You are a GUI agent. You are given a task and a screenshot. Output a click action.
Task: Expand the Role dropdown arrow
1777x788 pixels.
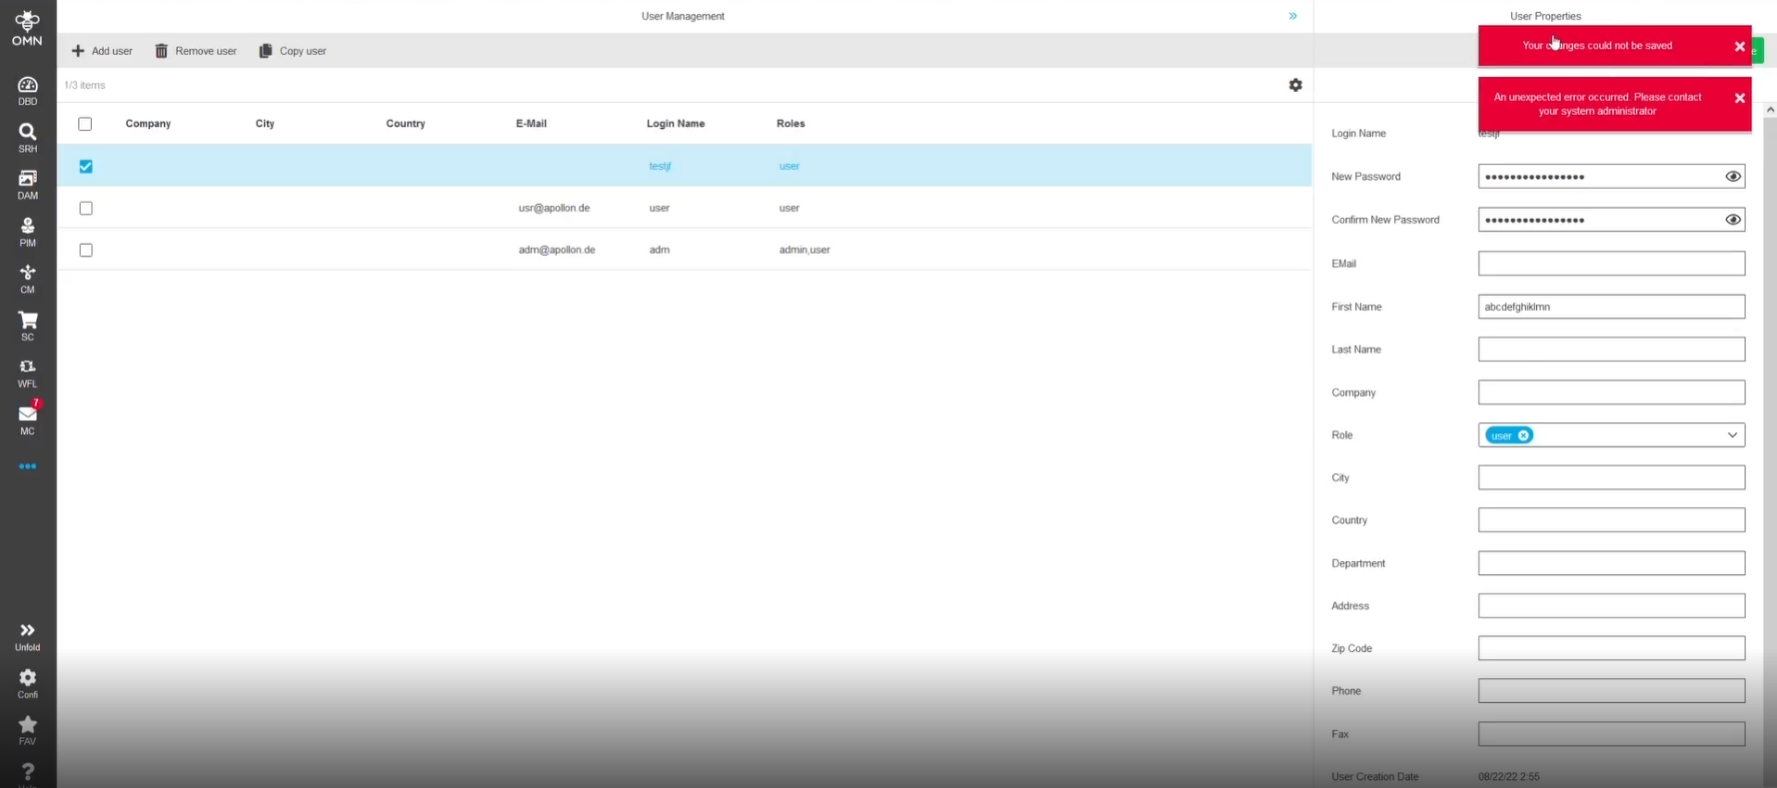(1731, 435)
